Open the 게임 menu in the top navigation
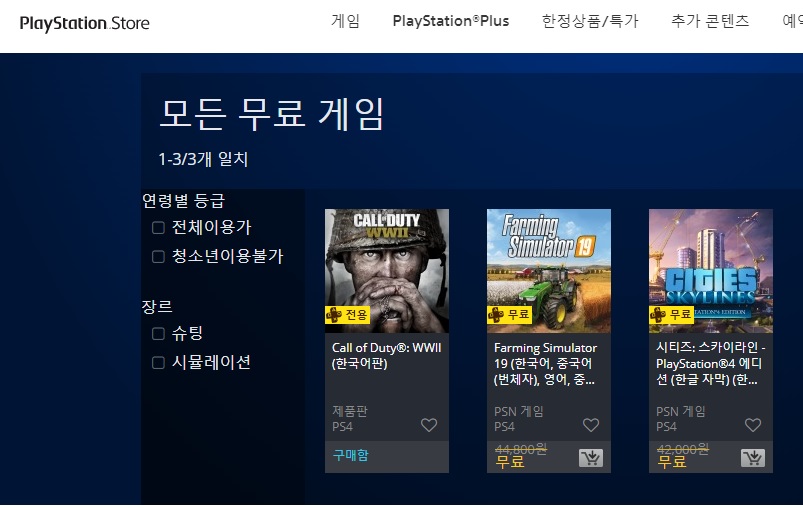Image resolution: width=803 pixels, height=508 pixels. [x=346, y=21]
